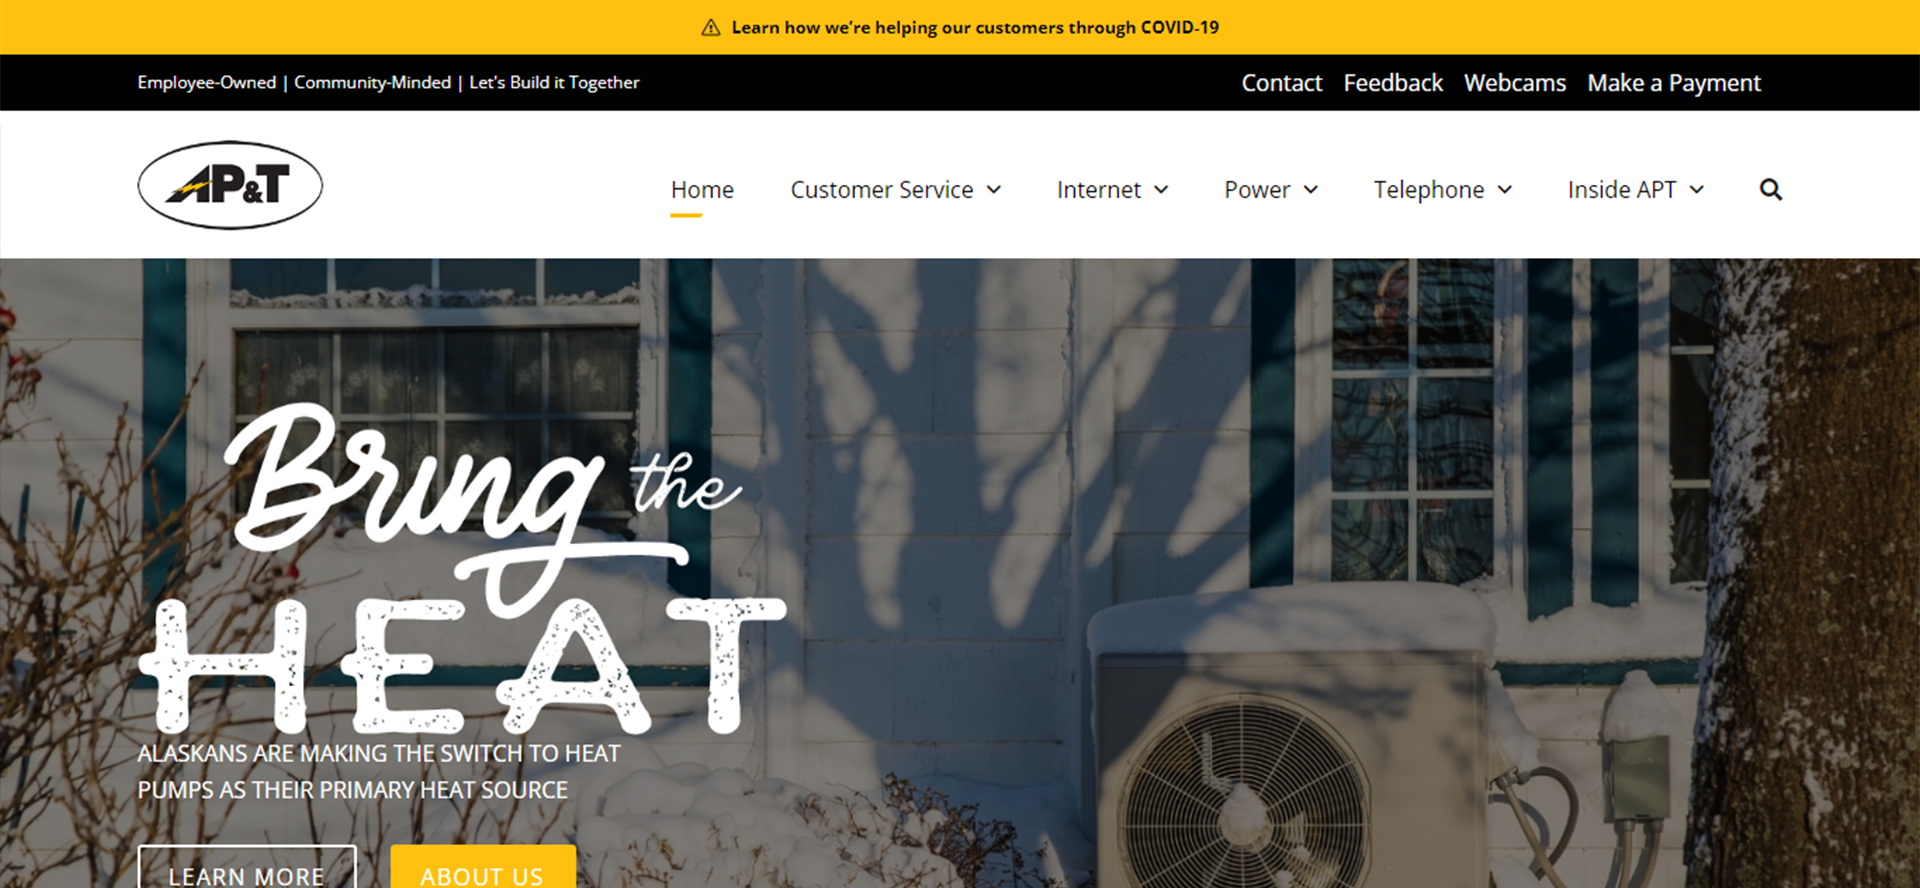Screen dimensions: 1920x888
Task: Click the AP&T oval logo
Action: tap(230, 185)
